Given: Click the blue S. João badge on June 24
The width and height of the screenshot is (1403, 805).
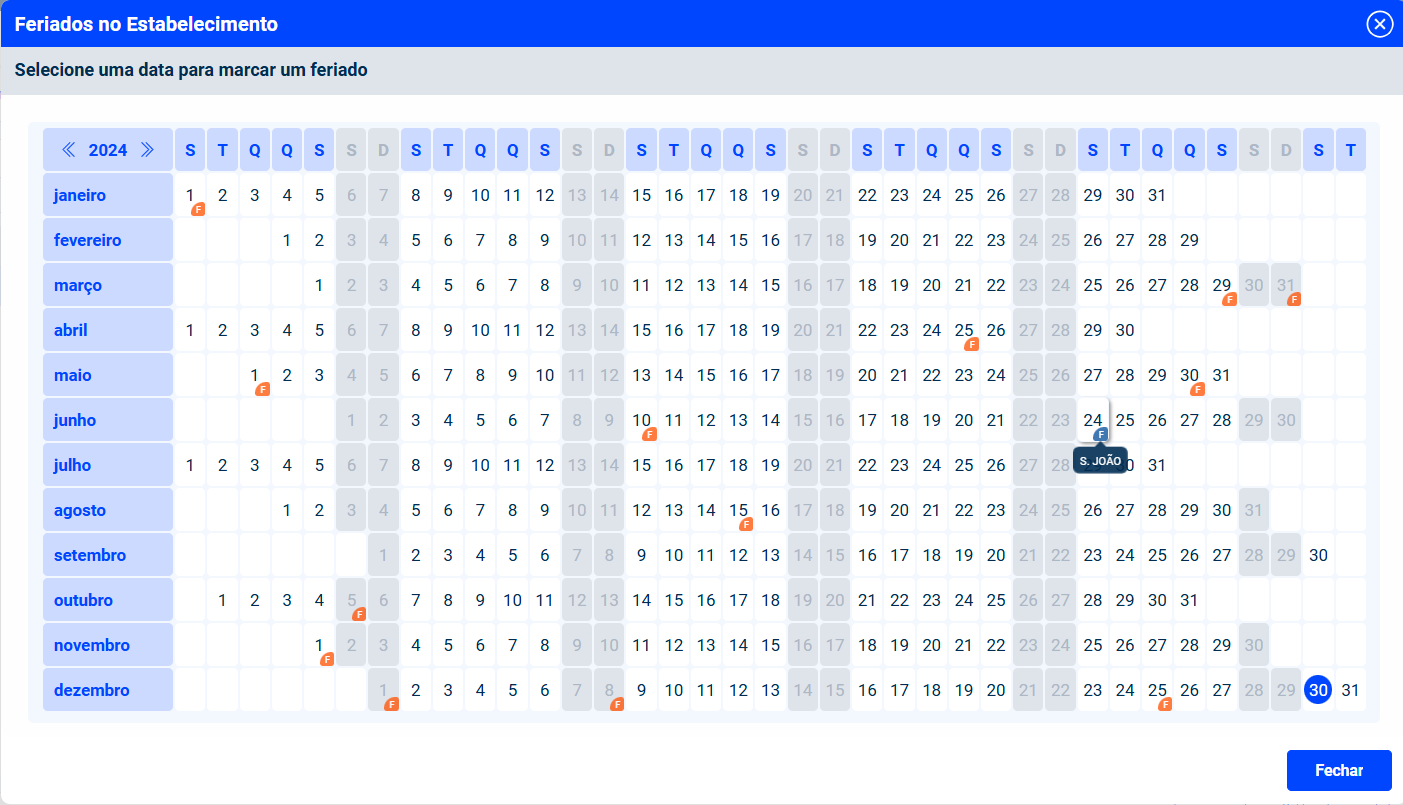Looking at the screenshot, I should 1101,434.
